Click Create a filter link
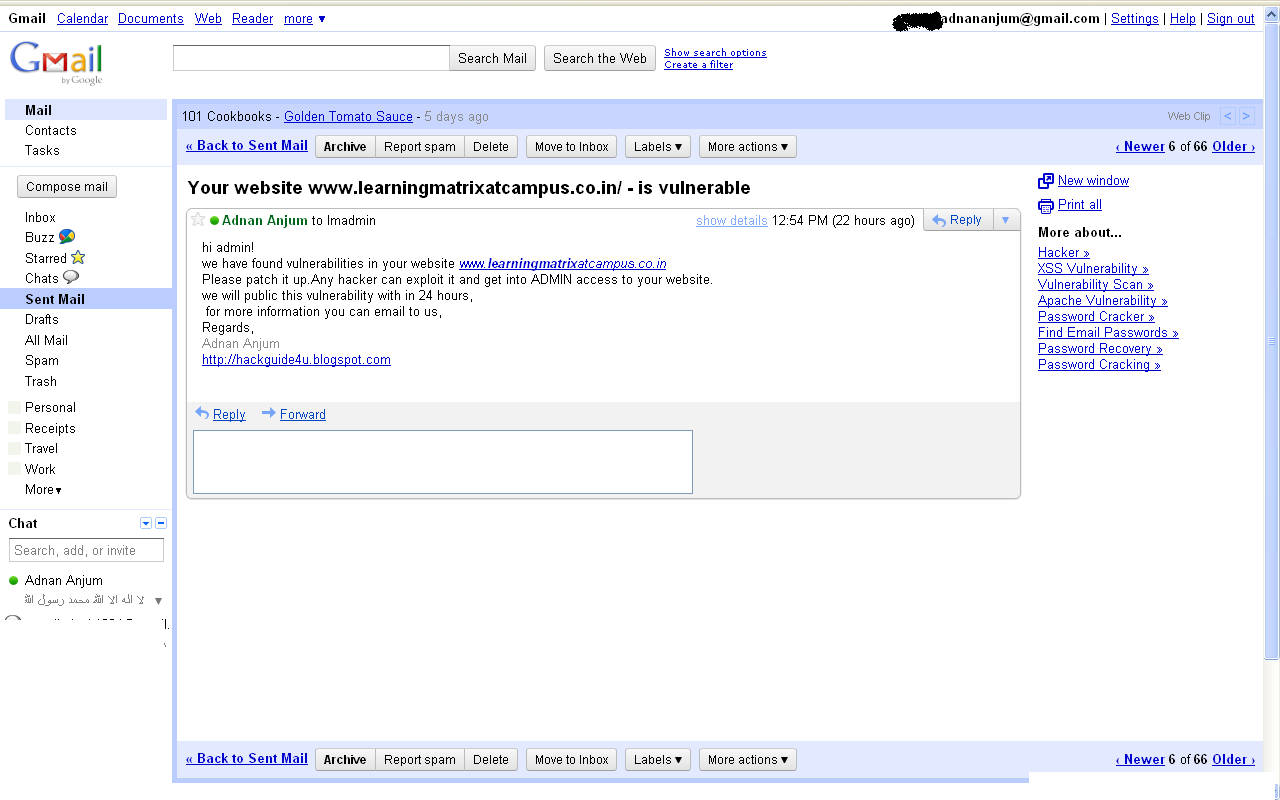 [698, 65]
